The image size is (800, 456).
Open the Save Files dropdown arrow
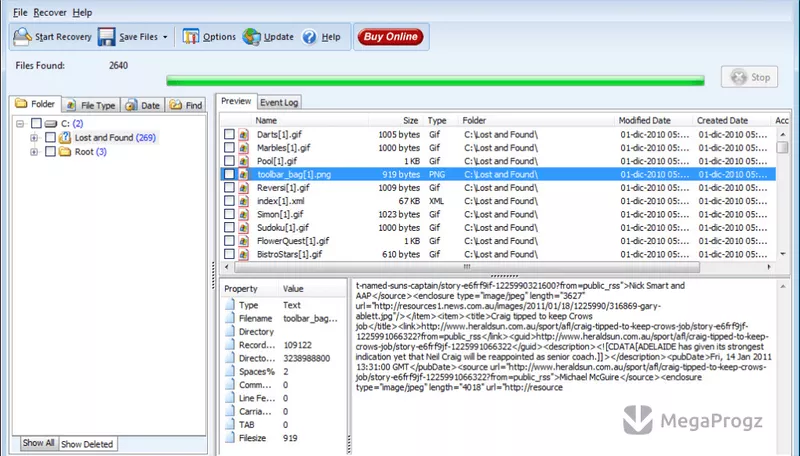click(165, 37)
